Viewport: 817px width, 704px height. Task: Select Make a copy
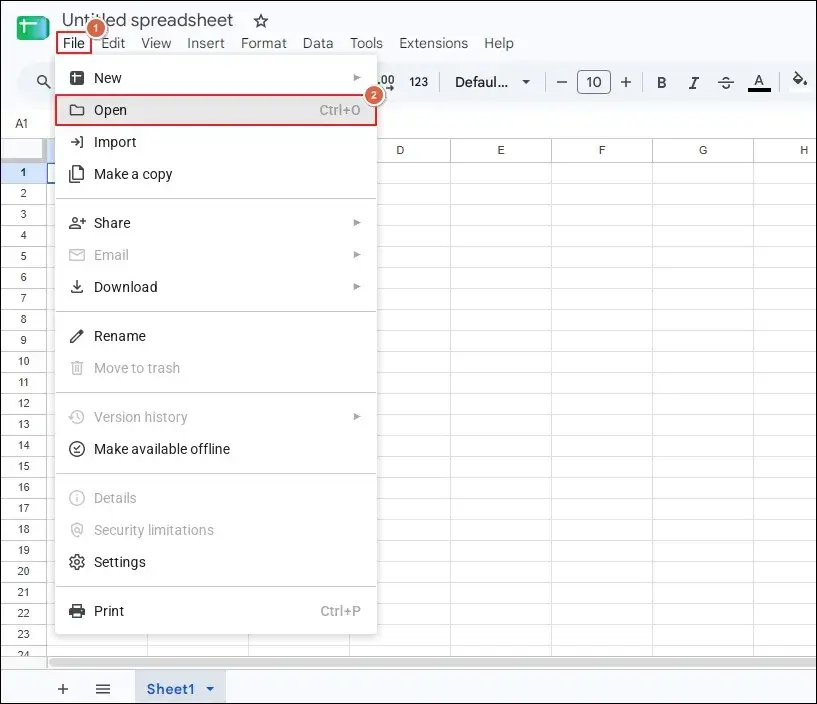pos(216,174)
